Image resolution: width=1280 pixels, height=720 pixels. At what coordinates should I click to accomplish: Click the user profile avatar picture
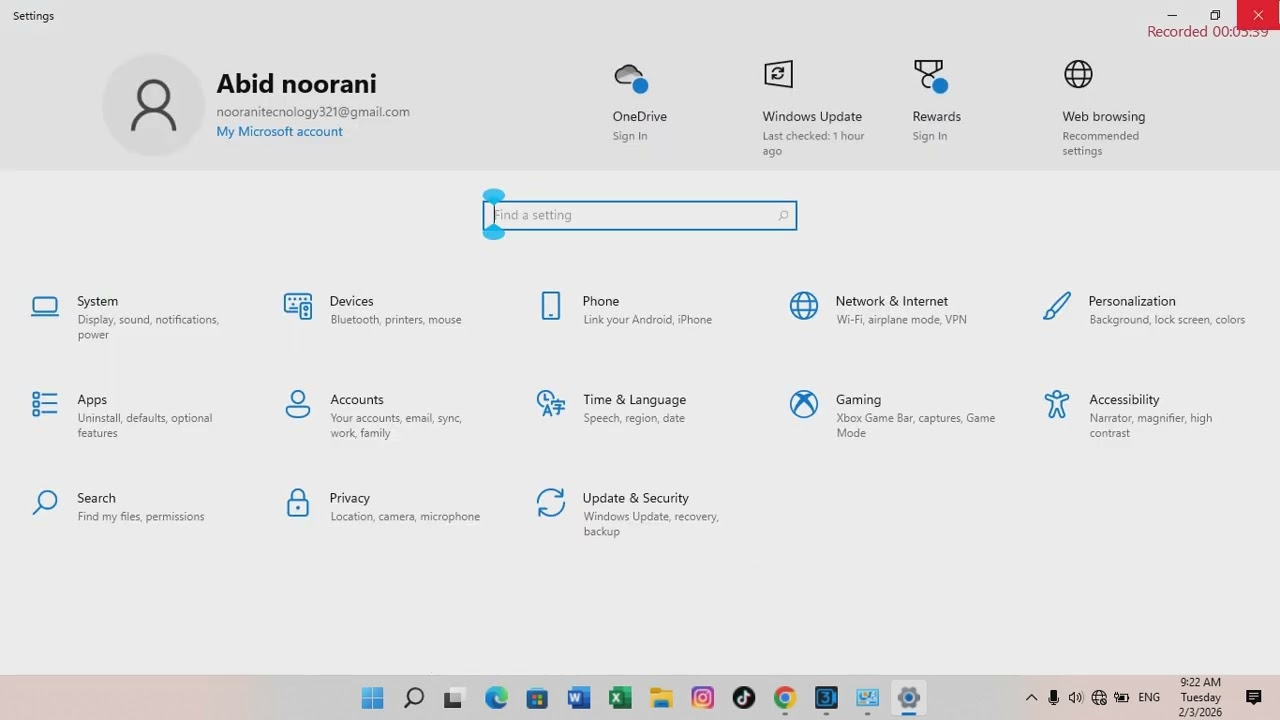(x=154, y=106)
